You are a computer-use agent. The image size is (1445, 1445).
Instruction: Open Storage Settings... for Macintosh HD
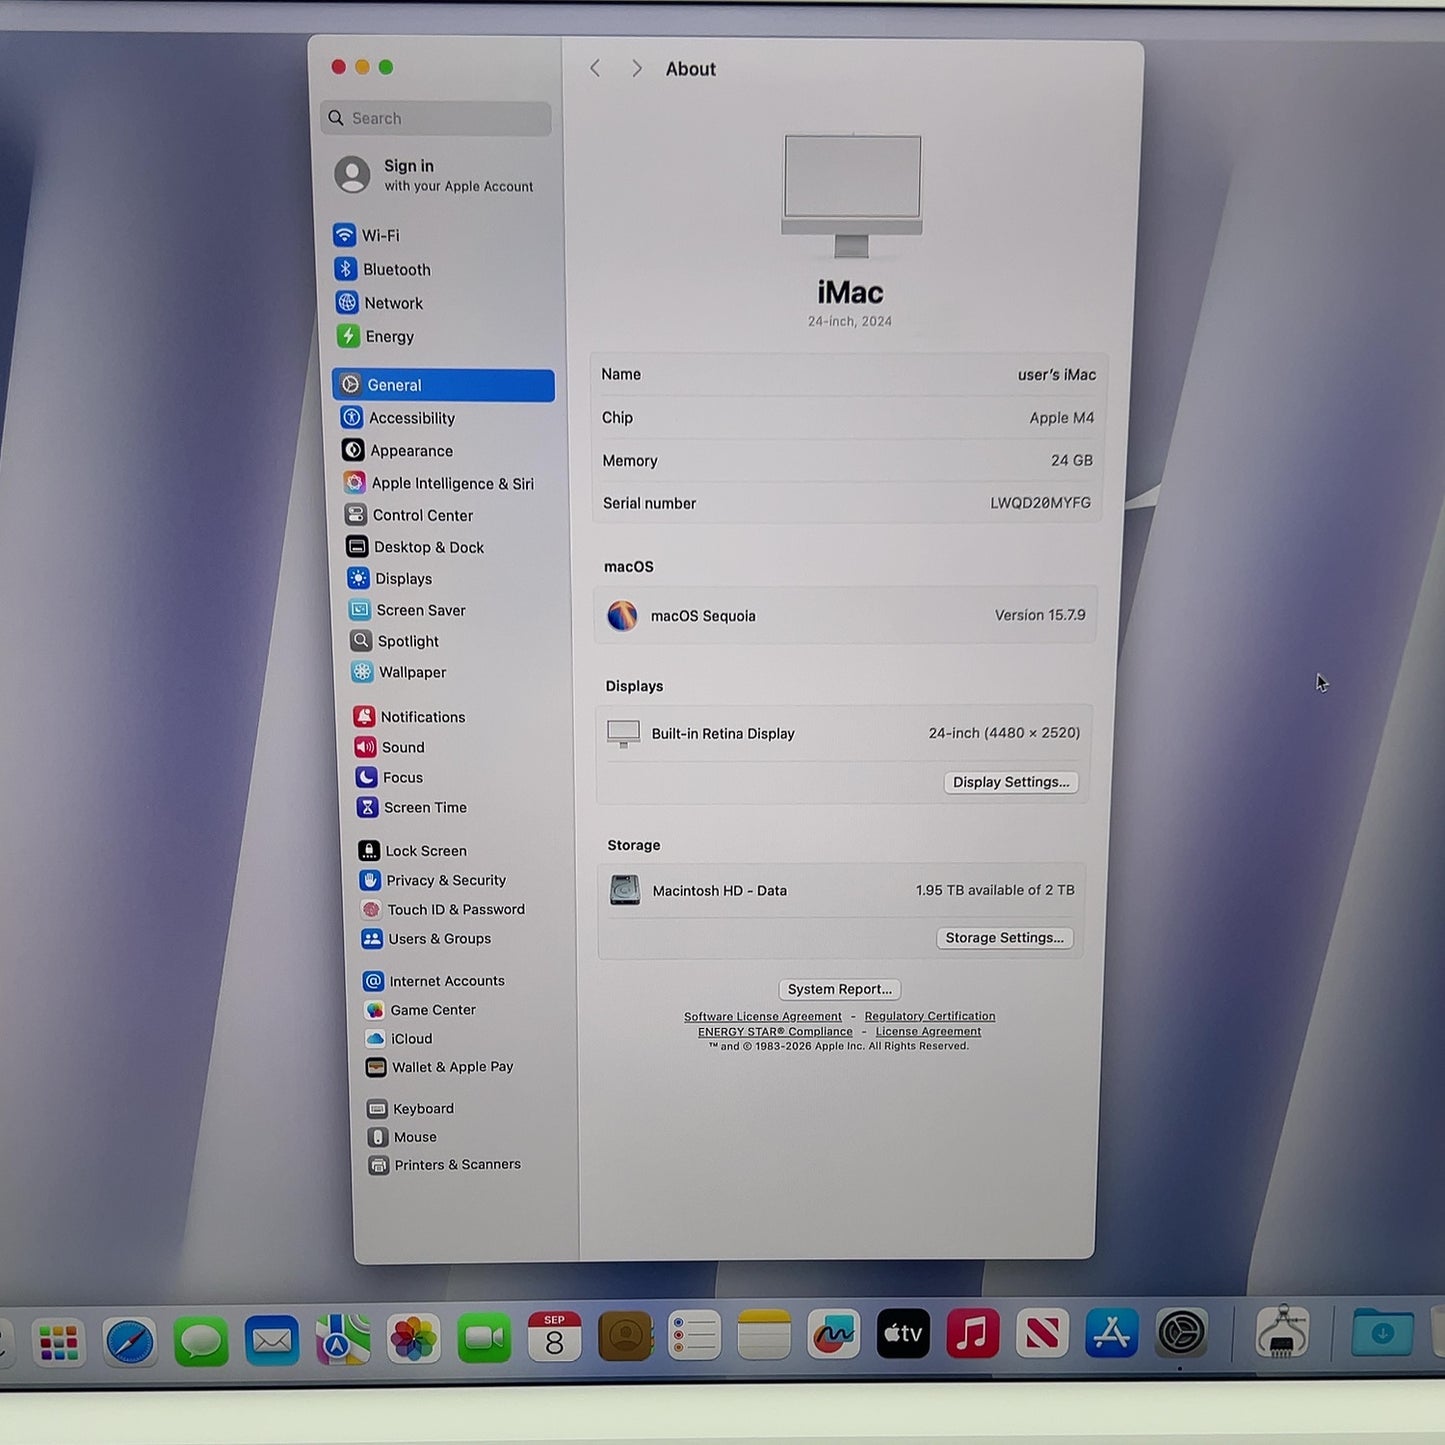pos(1005,938)
